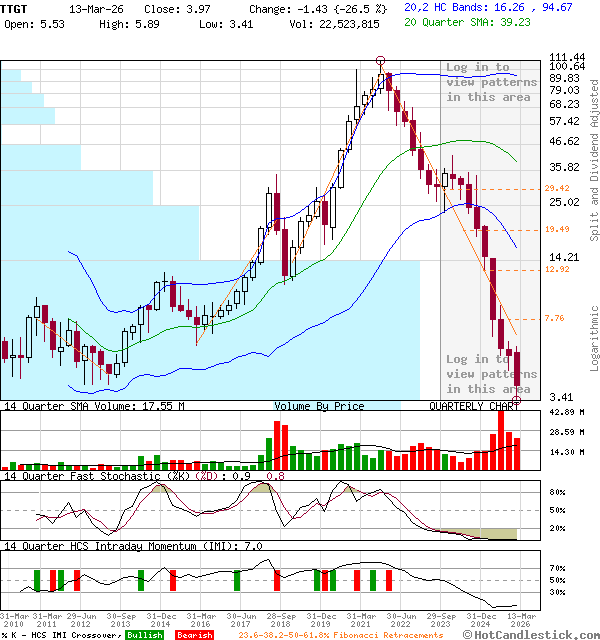Click the red Bearish legend box

[193, 635]
